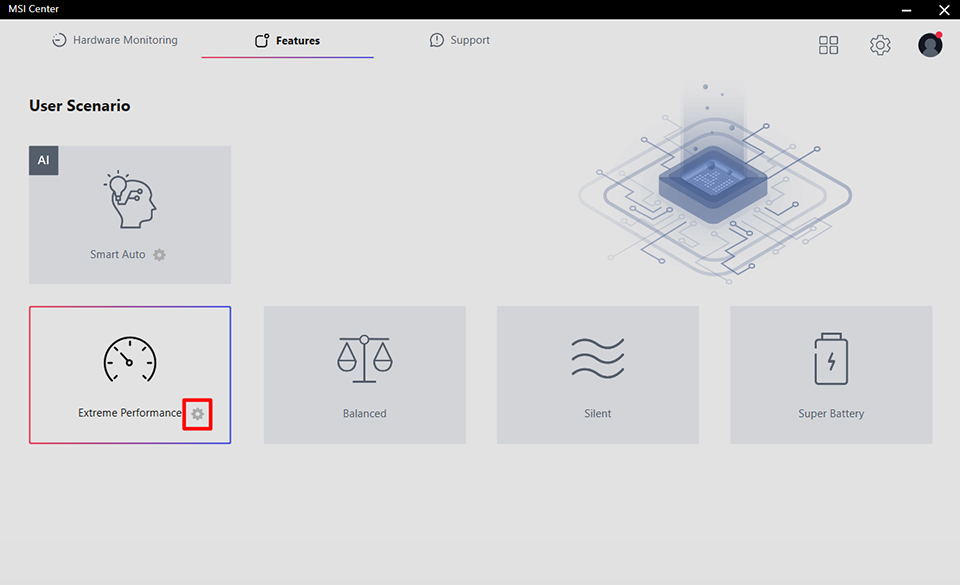Select the Balanced scenario card

[364, 375]
